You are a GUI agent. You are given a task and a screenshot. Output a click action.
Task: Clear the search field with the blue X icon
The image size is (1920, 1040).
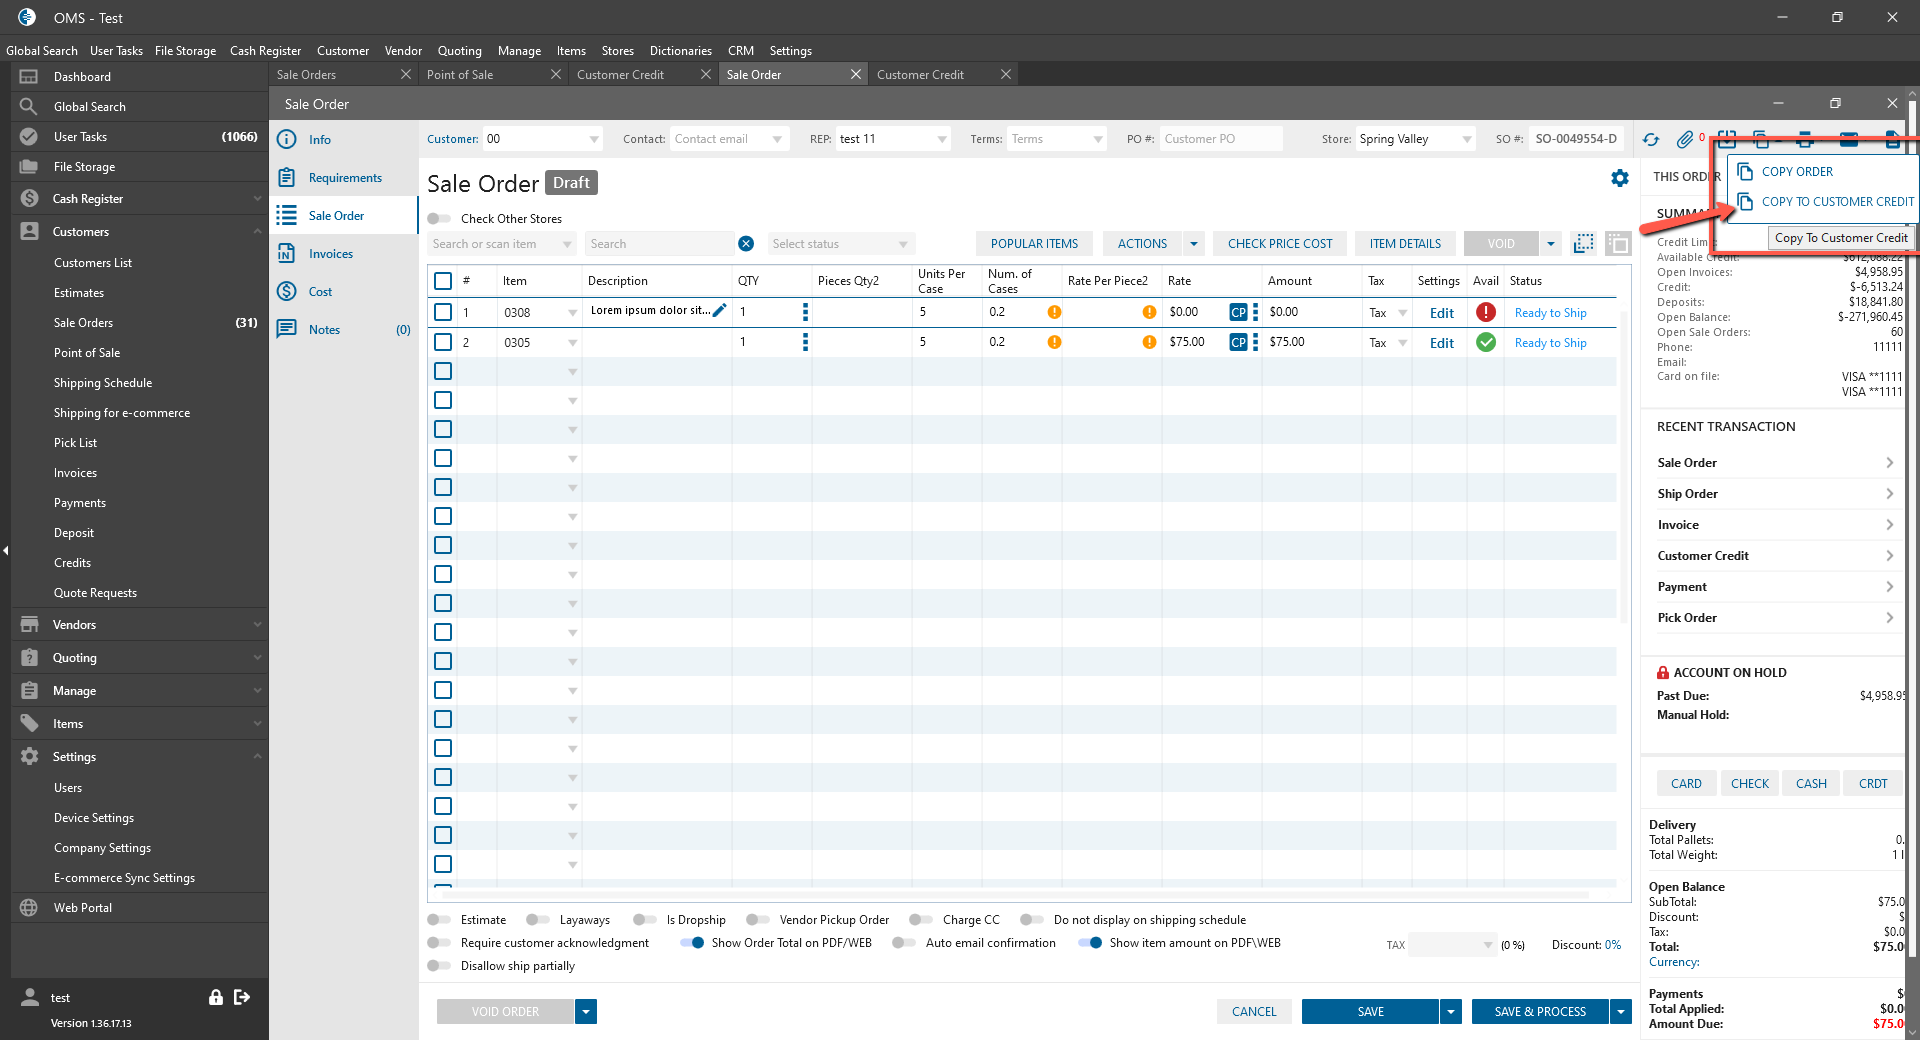coord(746,244)
